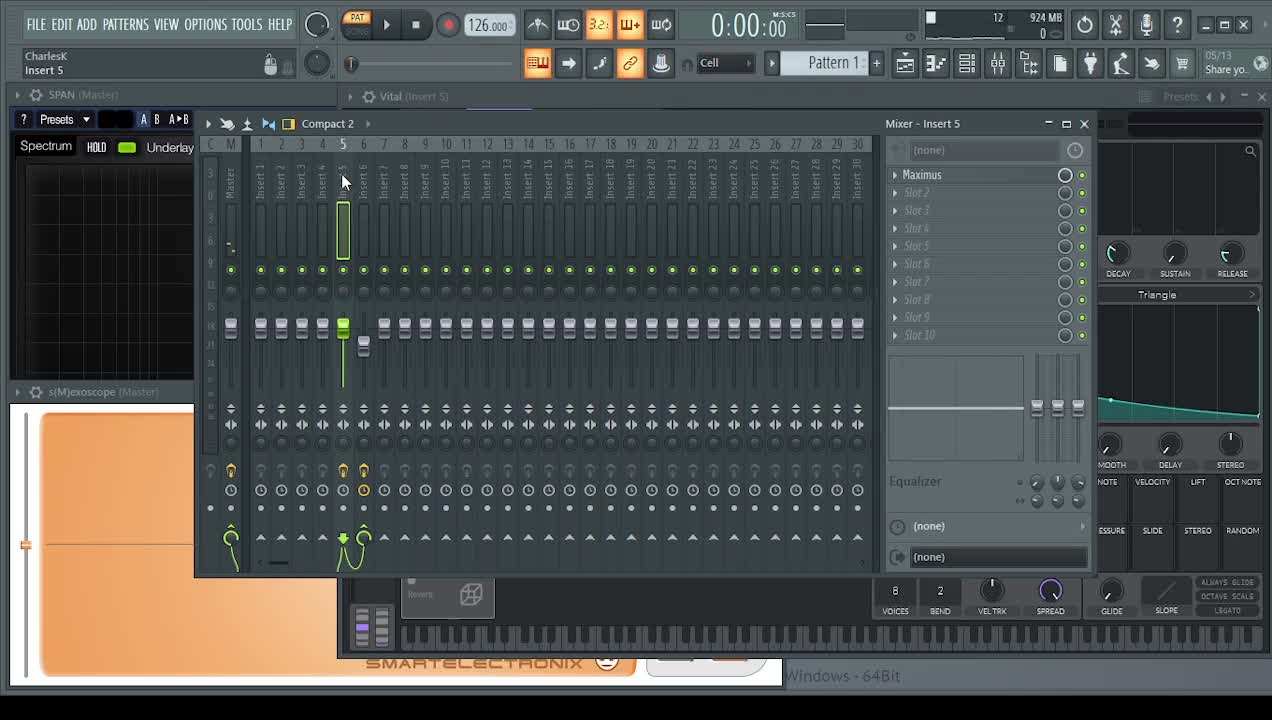Screen dimensions: 1272x720
Task: Open the Browser icon
Action: (1029, 64)
